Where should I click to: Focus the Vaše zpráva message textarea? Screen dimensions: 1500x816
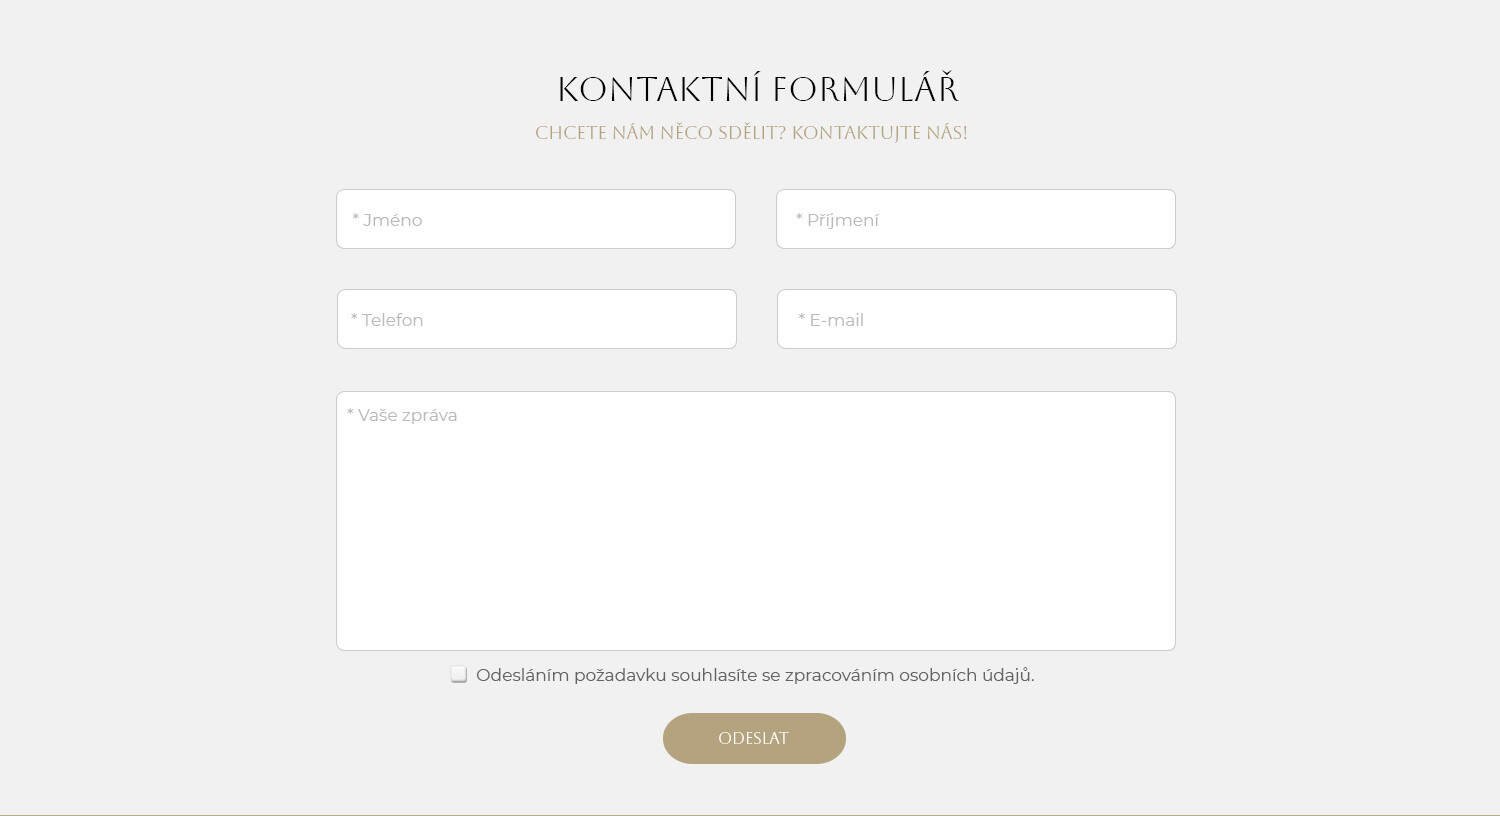pyautogui.click(x=755, y=521)
